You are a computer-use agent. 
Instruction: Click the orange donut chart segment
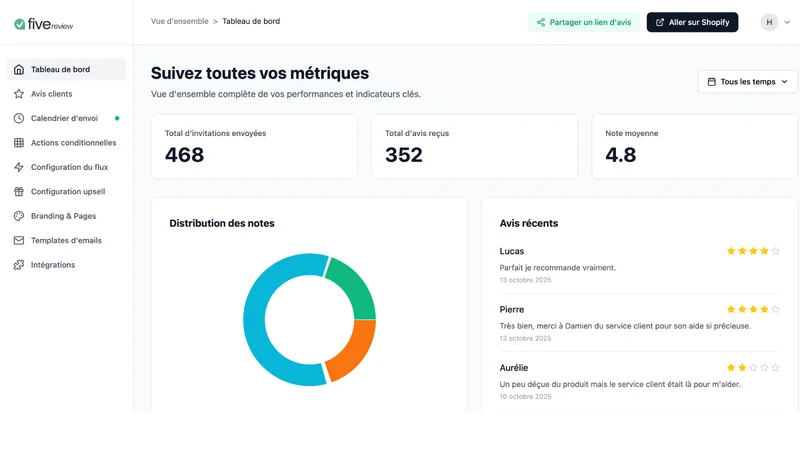tap(356, 349)
